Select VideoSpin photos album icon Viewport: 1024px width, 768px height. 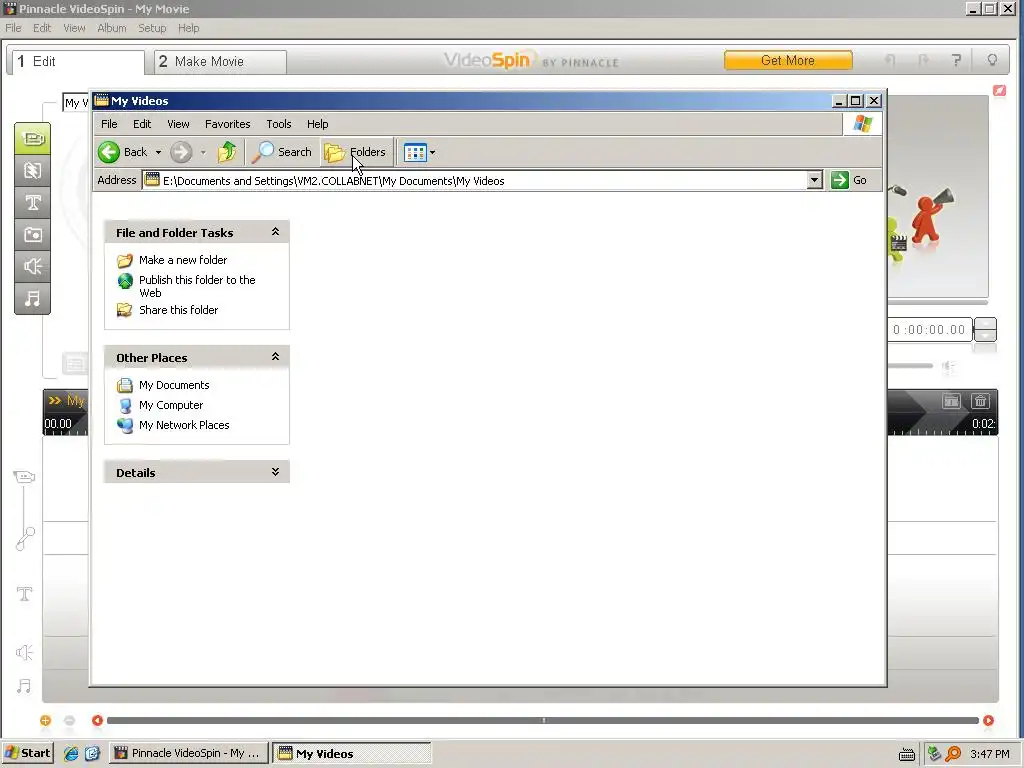pyautogui.click(x=33, y=234)
